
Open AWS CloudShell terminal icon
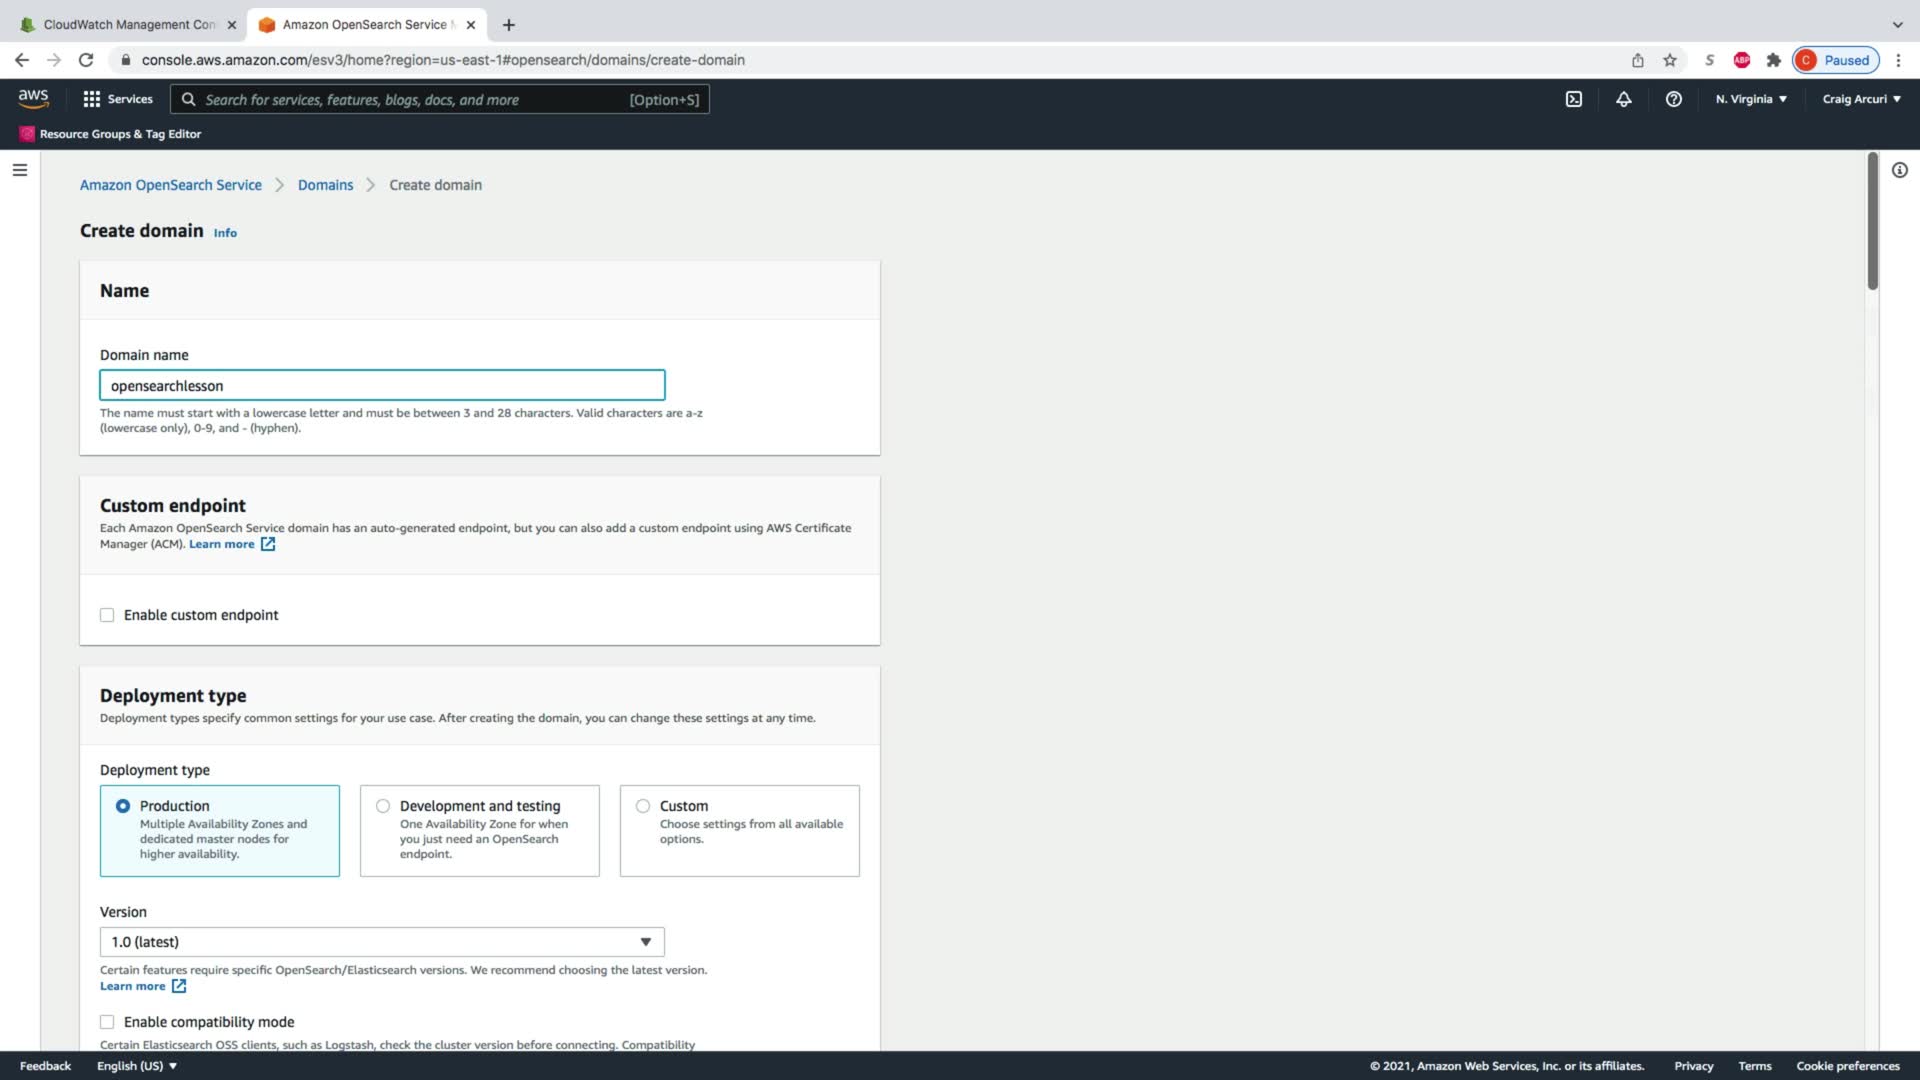(1573, 99)
